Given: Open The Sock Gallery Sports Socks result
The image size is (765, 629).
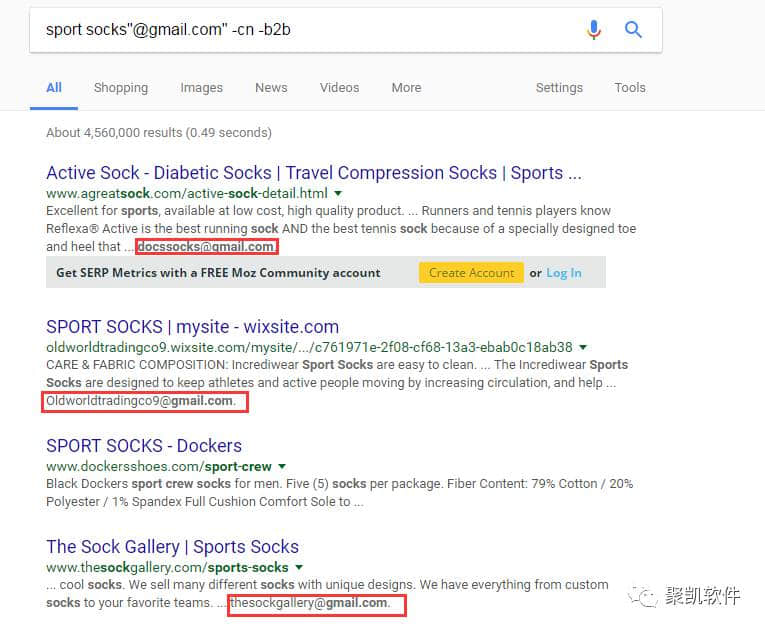Looking at the screenshot, I should click(x=172, y=547).
